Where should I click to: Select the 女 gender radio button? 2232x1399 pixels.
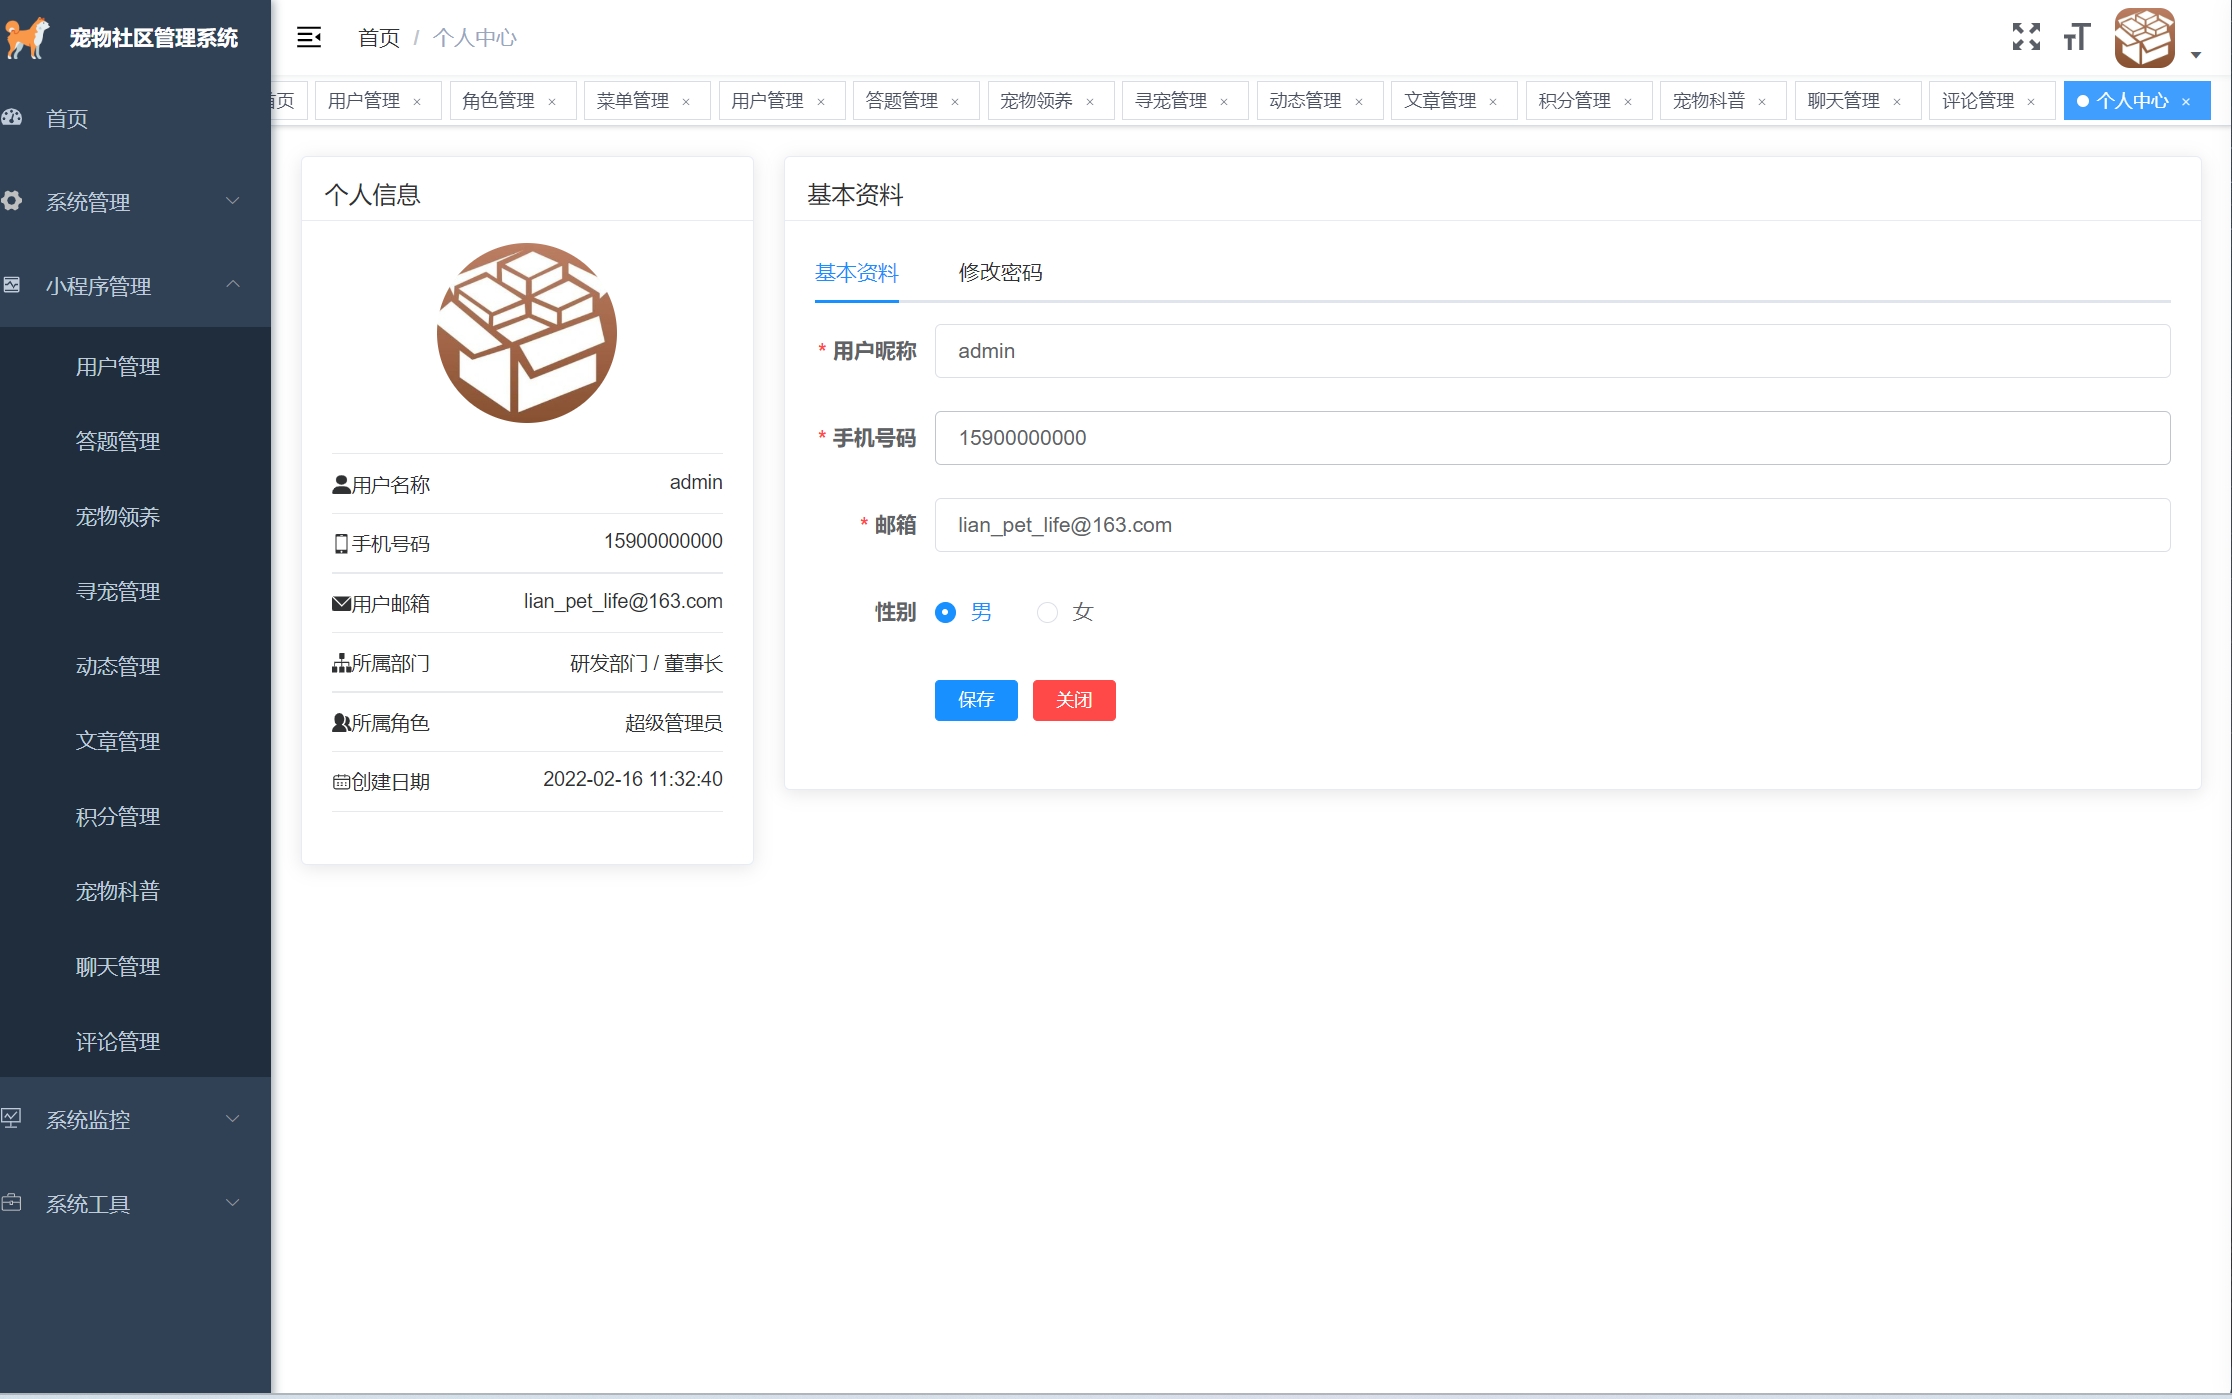coord(1047,612)
